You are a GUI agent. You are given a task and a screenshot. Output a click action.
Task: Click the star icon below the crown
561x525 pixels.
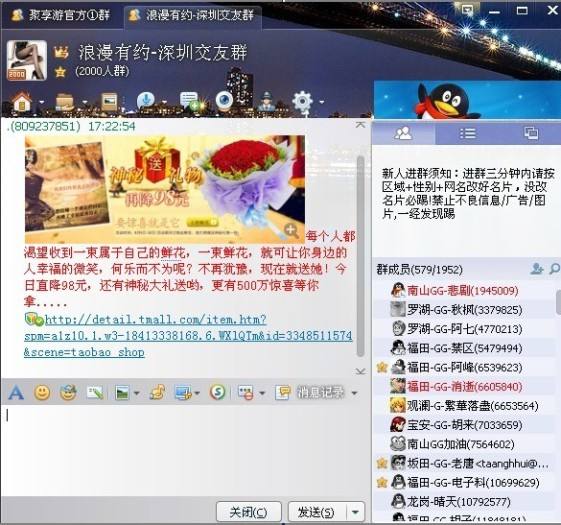coord(60,72)
